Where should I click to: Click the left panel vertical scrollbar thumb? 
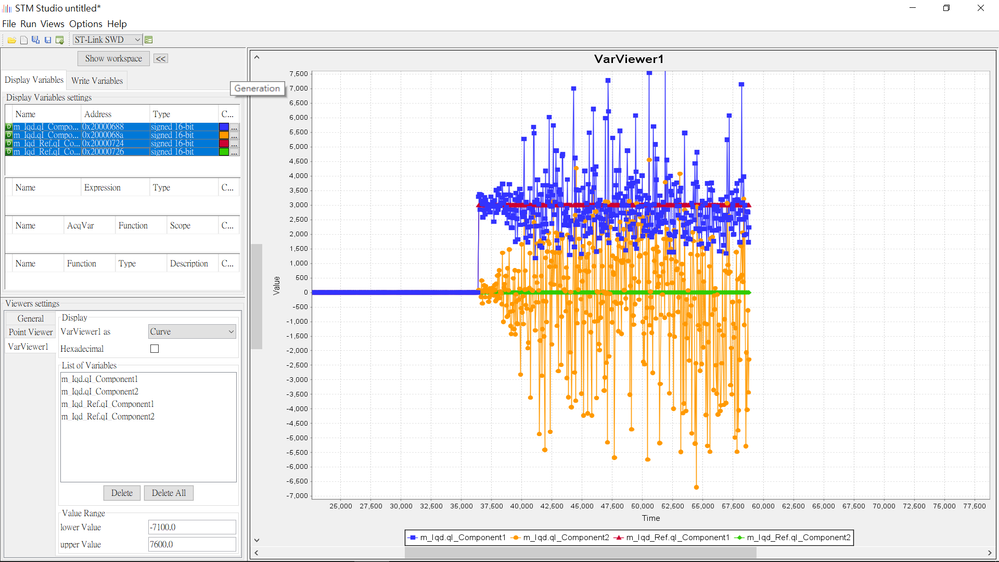click(256, 296)
